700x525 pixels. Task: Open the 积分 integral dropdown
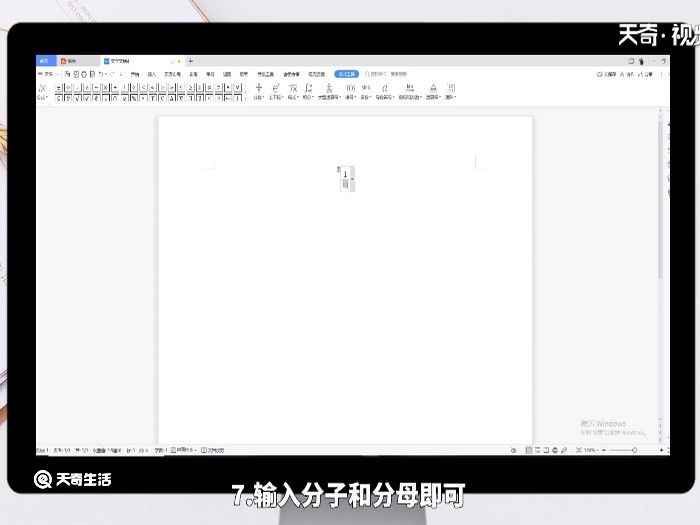308,91
